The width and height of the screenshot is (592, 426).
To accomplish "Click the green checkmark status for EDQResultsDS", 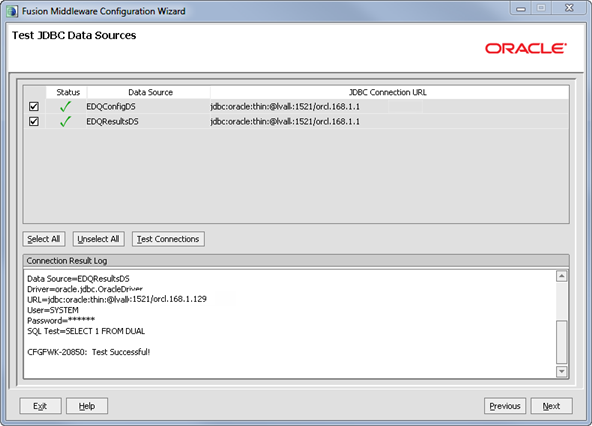I will pos(65,121).
